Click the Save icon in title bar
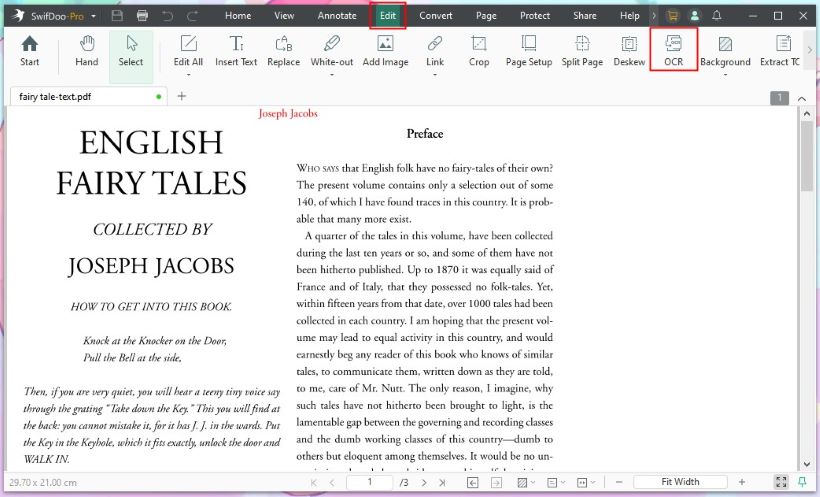The image size is (820, 497). coord(117,16)
